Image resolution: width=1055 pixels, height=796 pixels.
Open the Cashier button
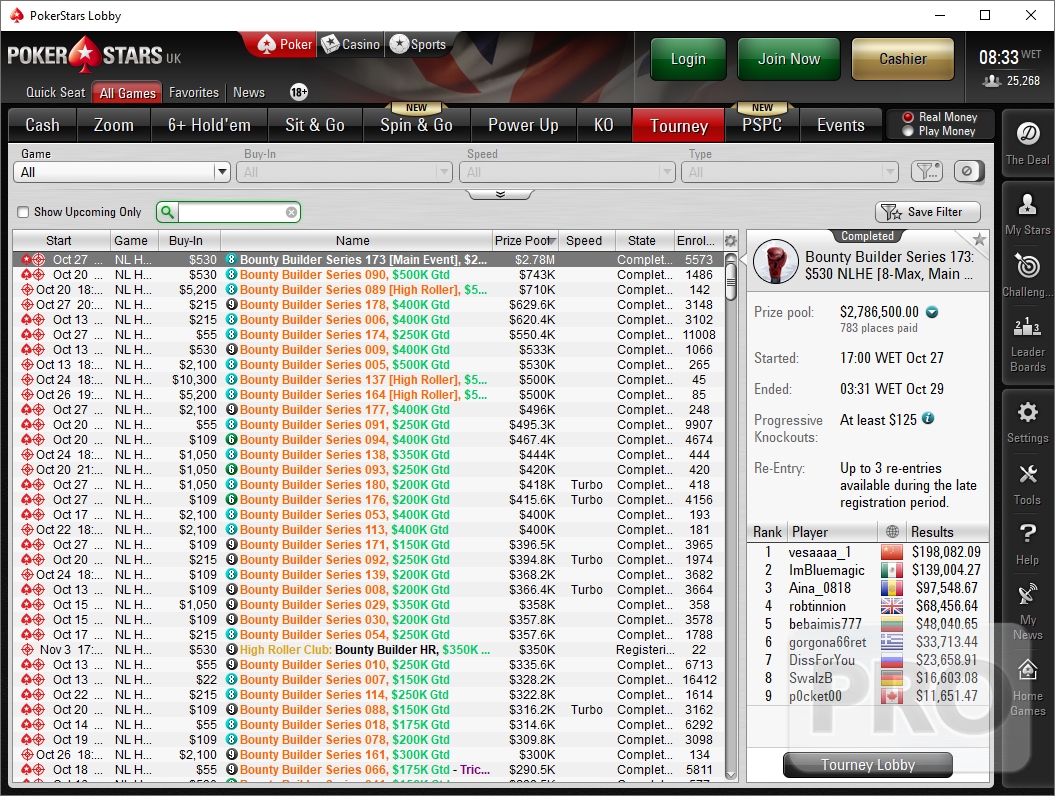(902, 59)
